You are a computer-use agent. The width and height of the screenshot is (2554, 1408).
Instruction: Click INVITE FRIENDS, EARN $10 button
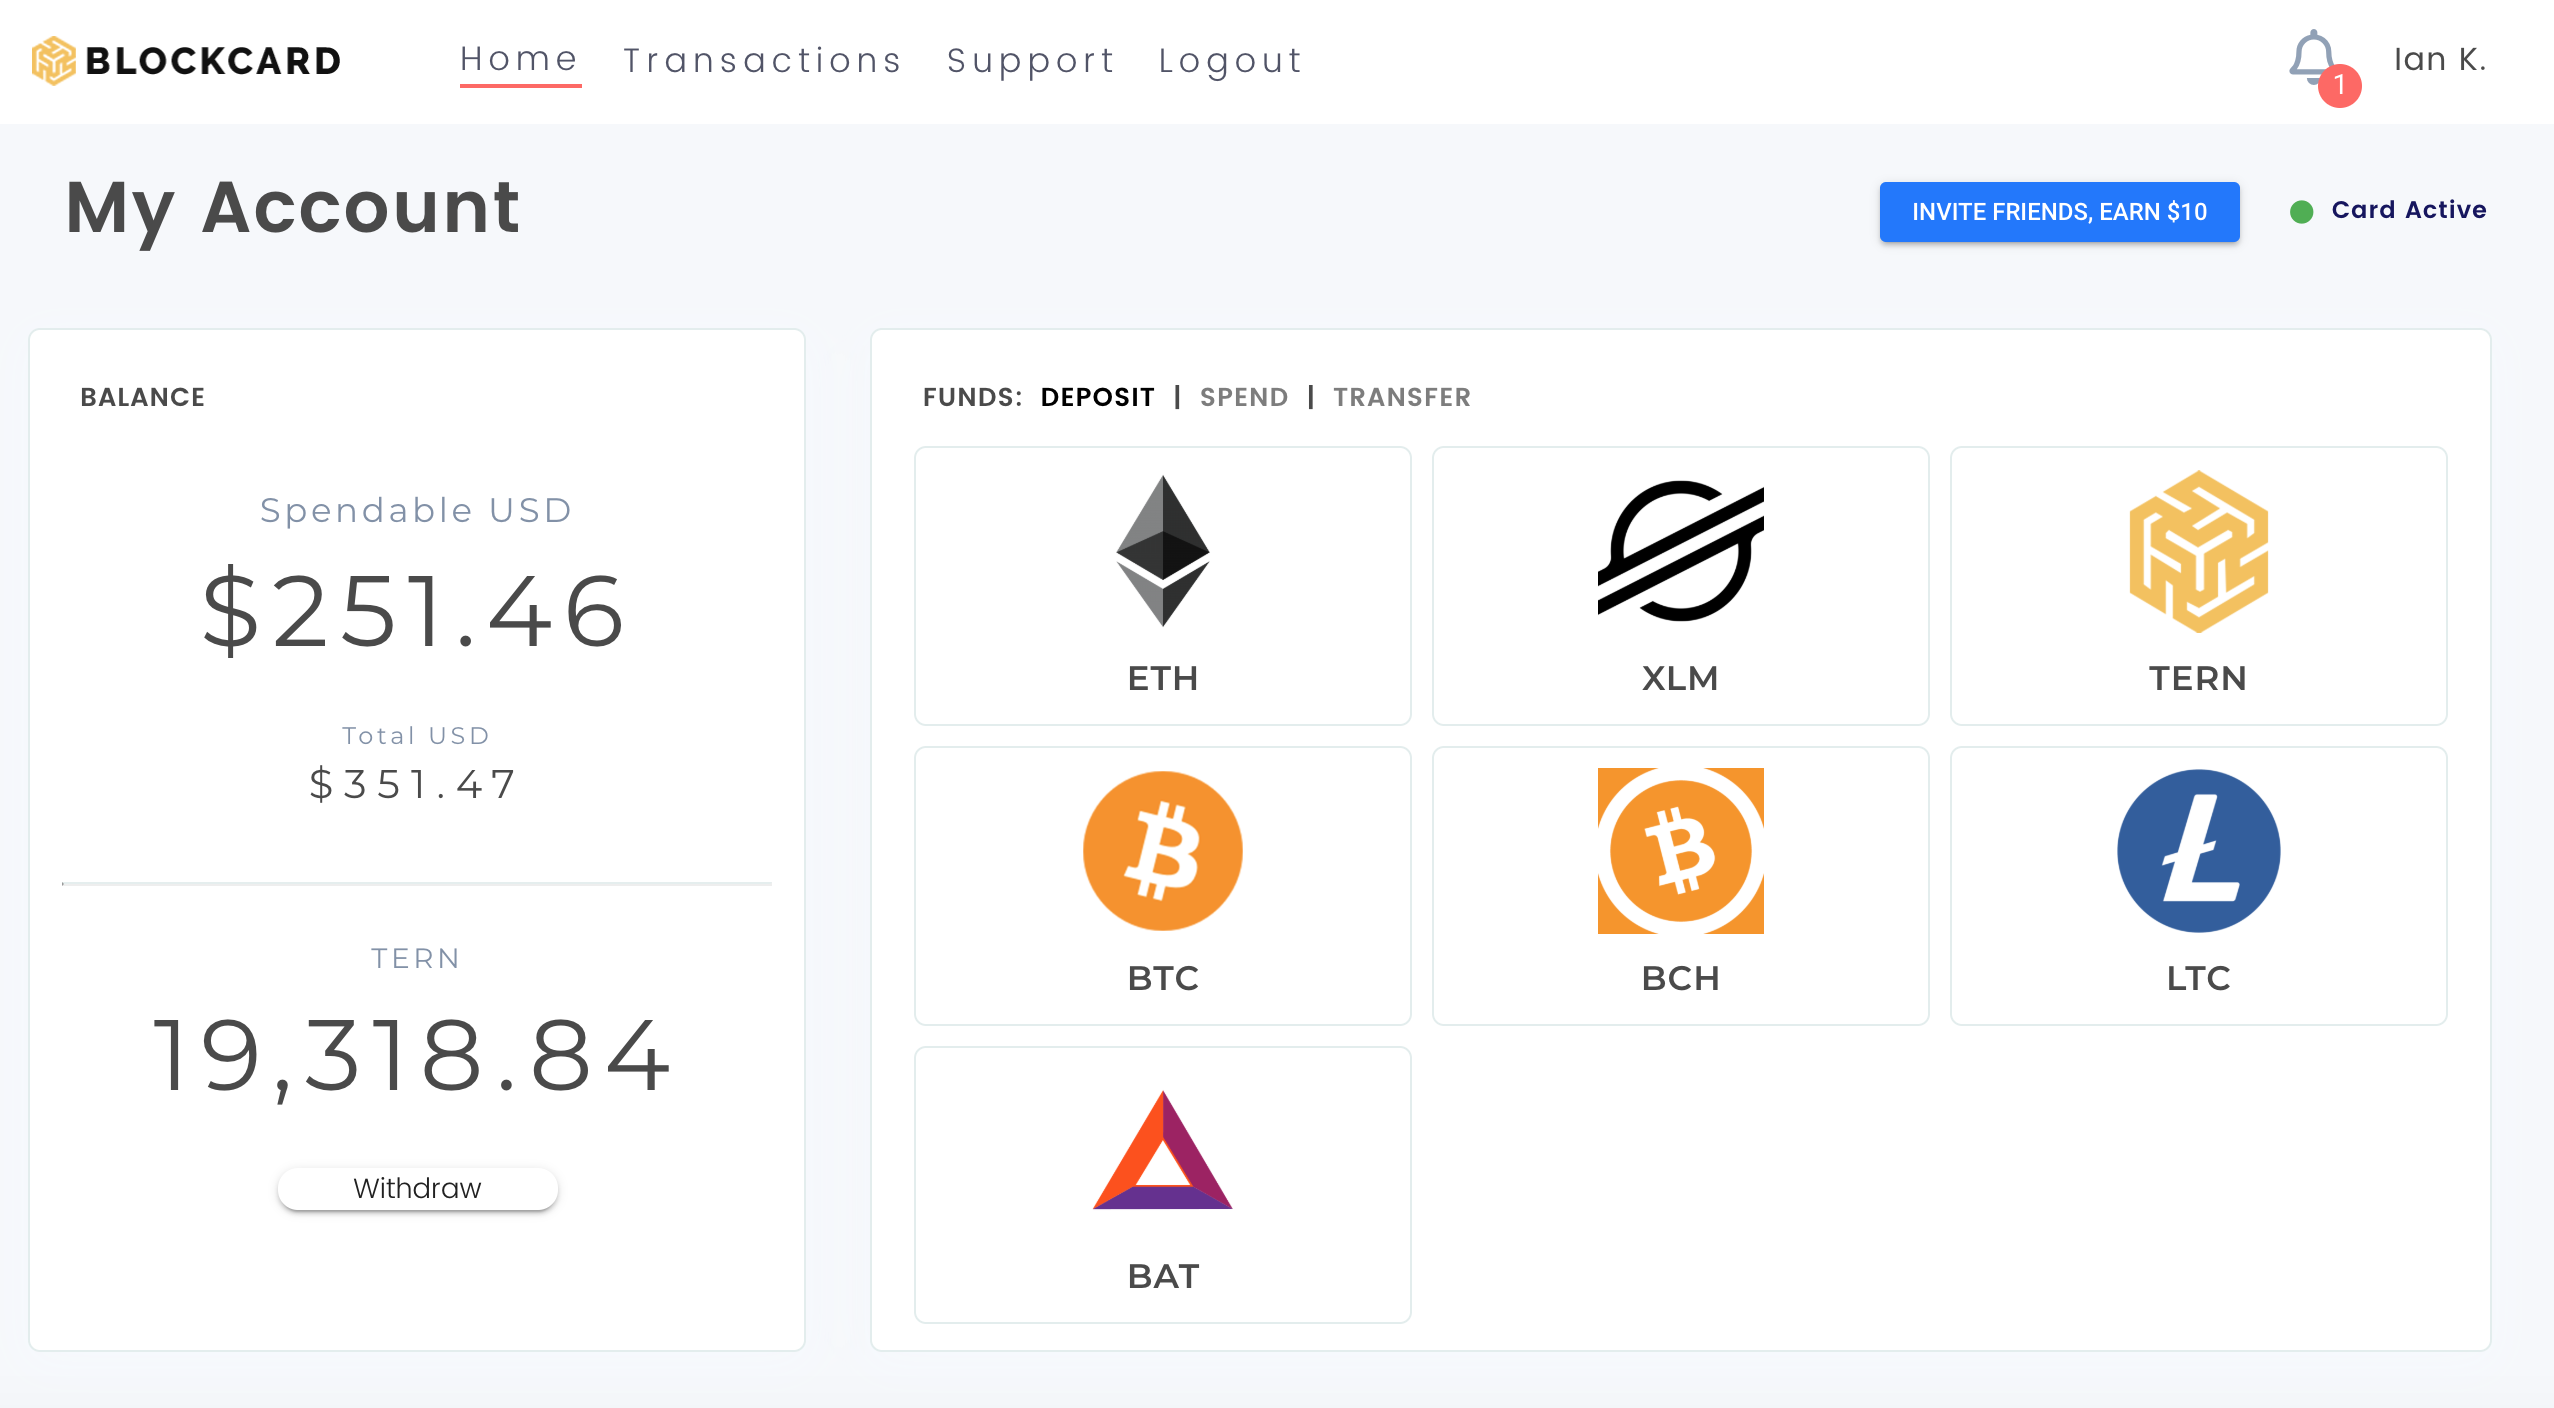coord(2058,211)
